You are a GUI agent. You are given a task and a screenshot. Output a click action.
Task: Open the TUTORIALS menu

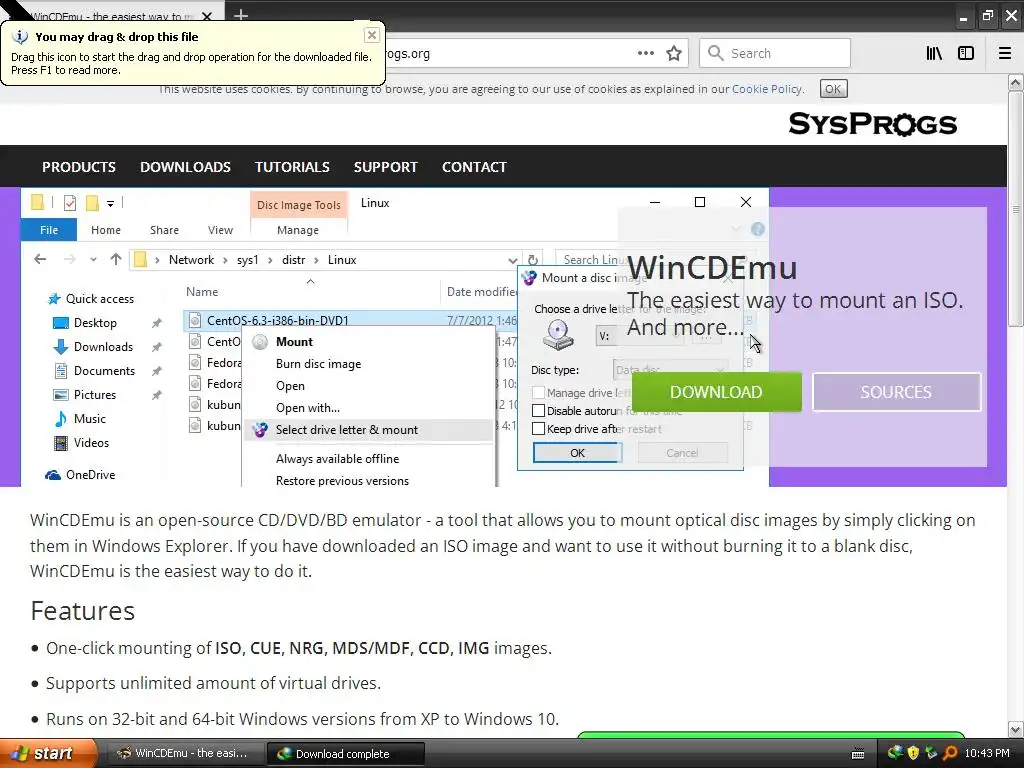tap(292, 167)
